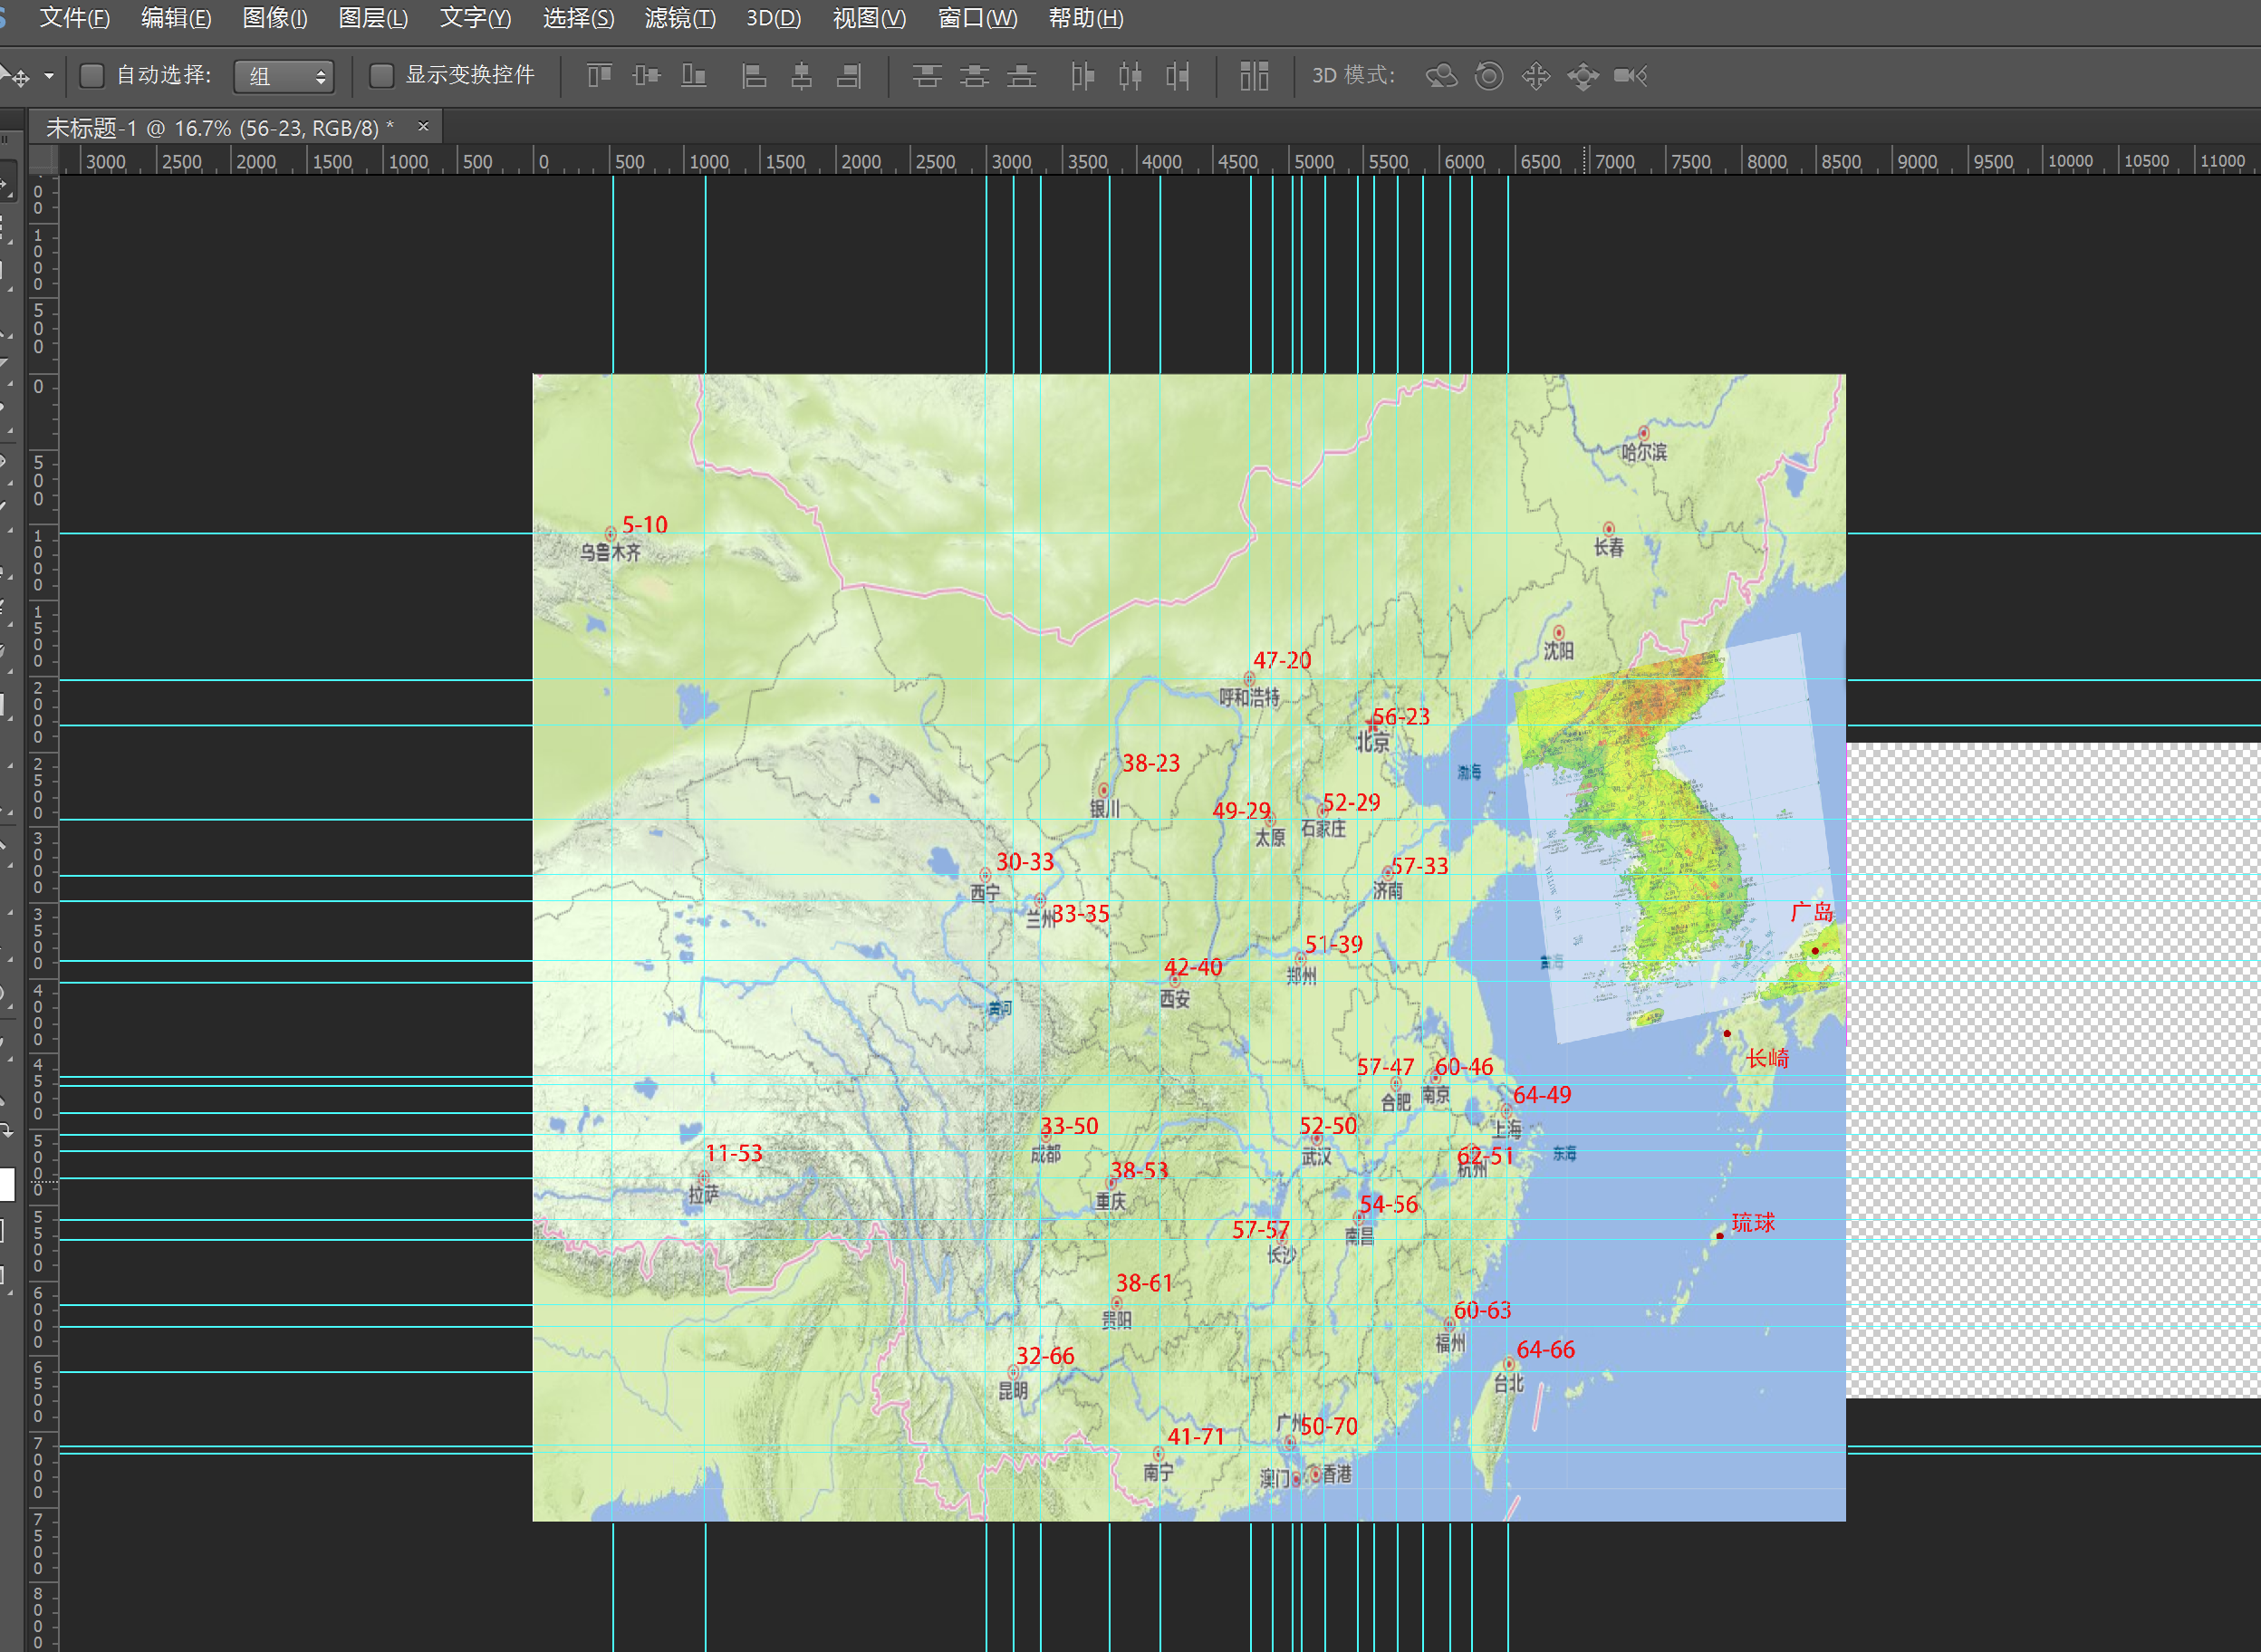Click Distribute left edges icon

click(x=1082, y=76)
